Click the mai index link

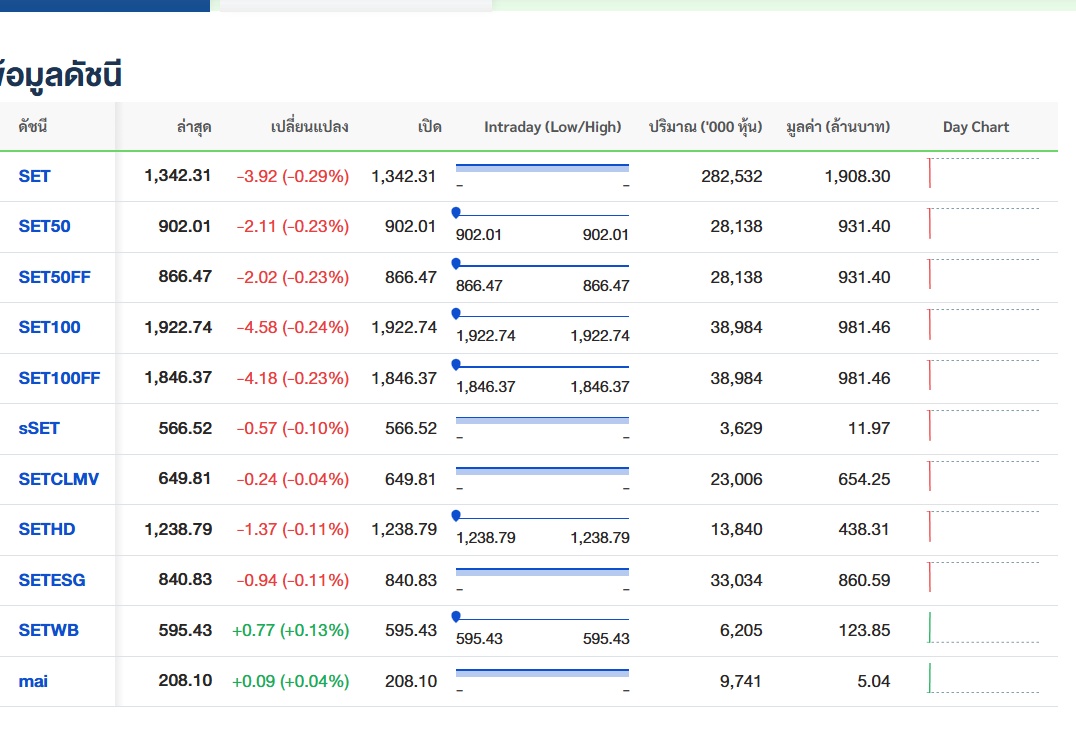point(33,681)
